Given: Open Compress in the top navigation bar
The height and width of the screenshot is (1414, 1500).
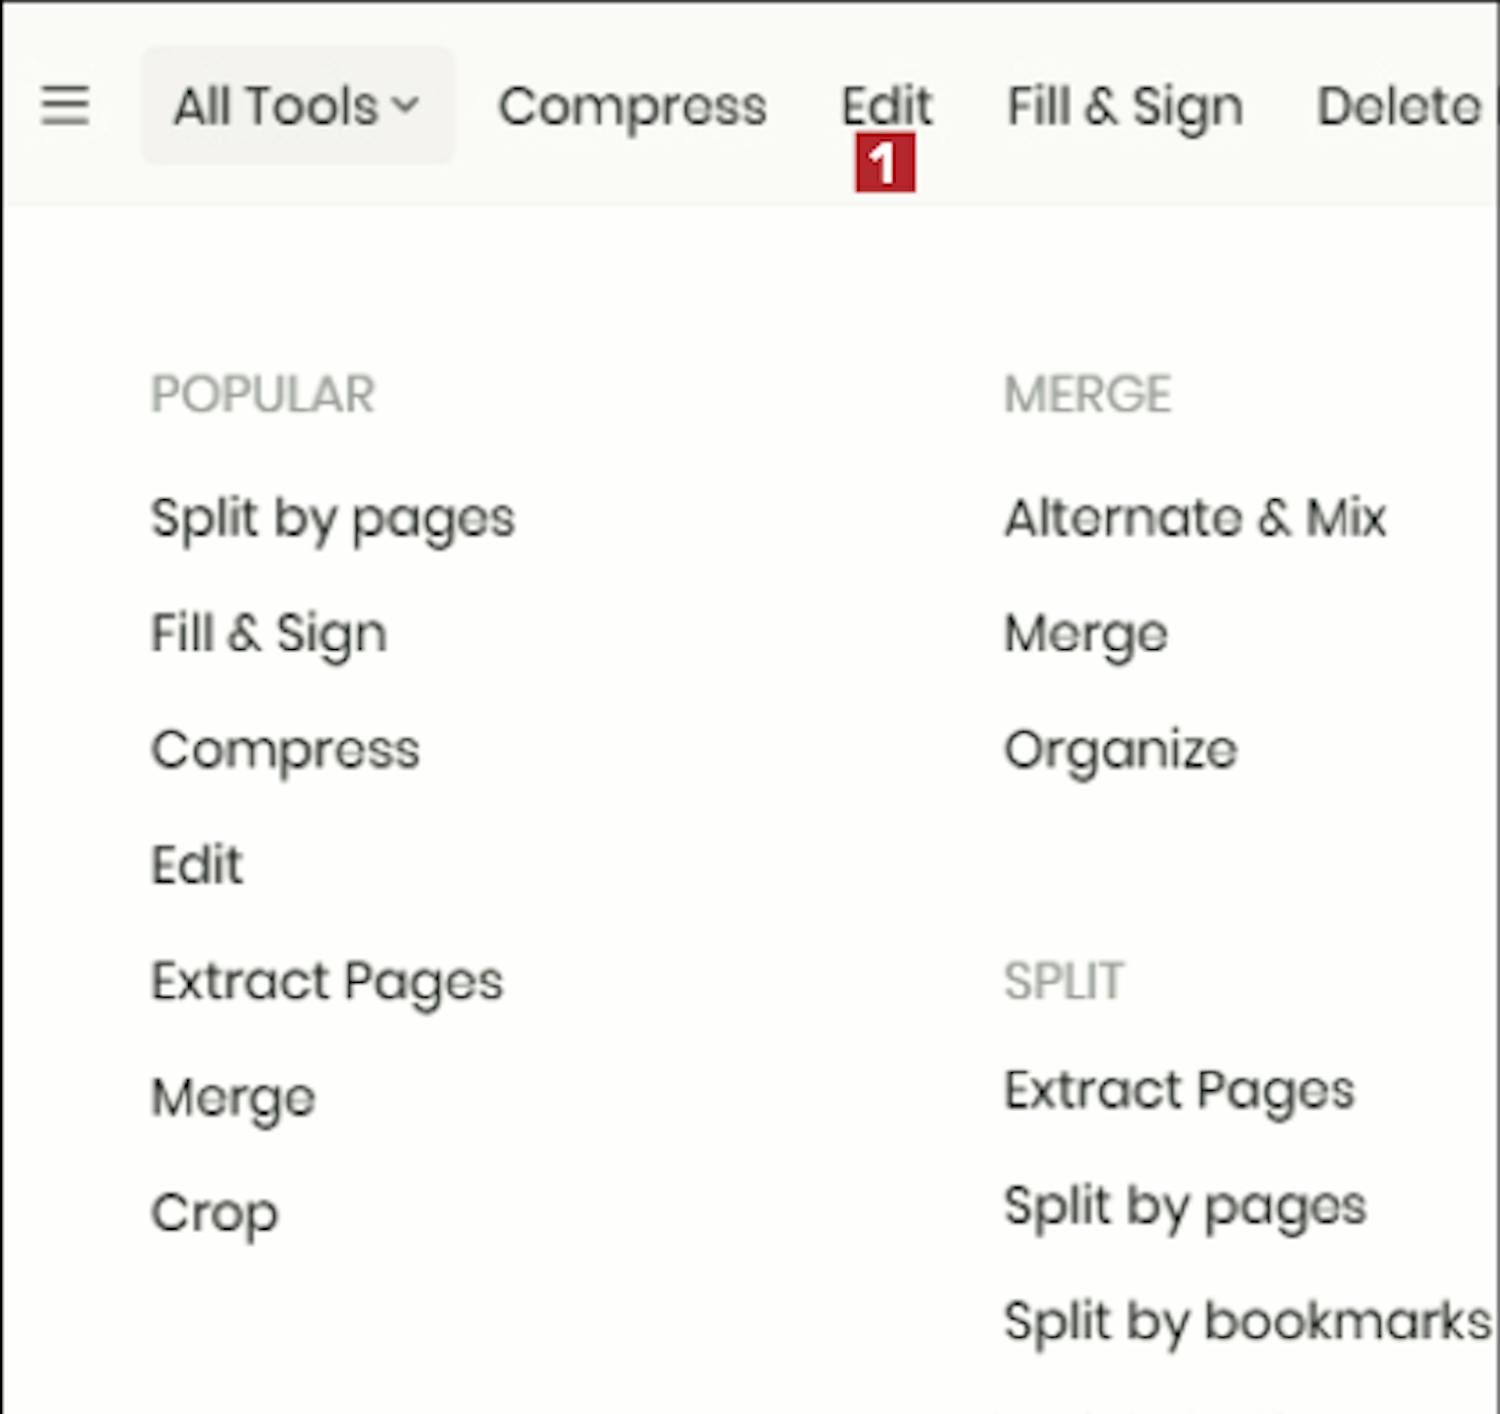Looking at the screenshot, I should tap(632, 106).
